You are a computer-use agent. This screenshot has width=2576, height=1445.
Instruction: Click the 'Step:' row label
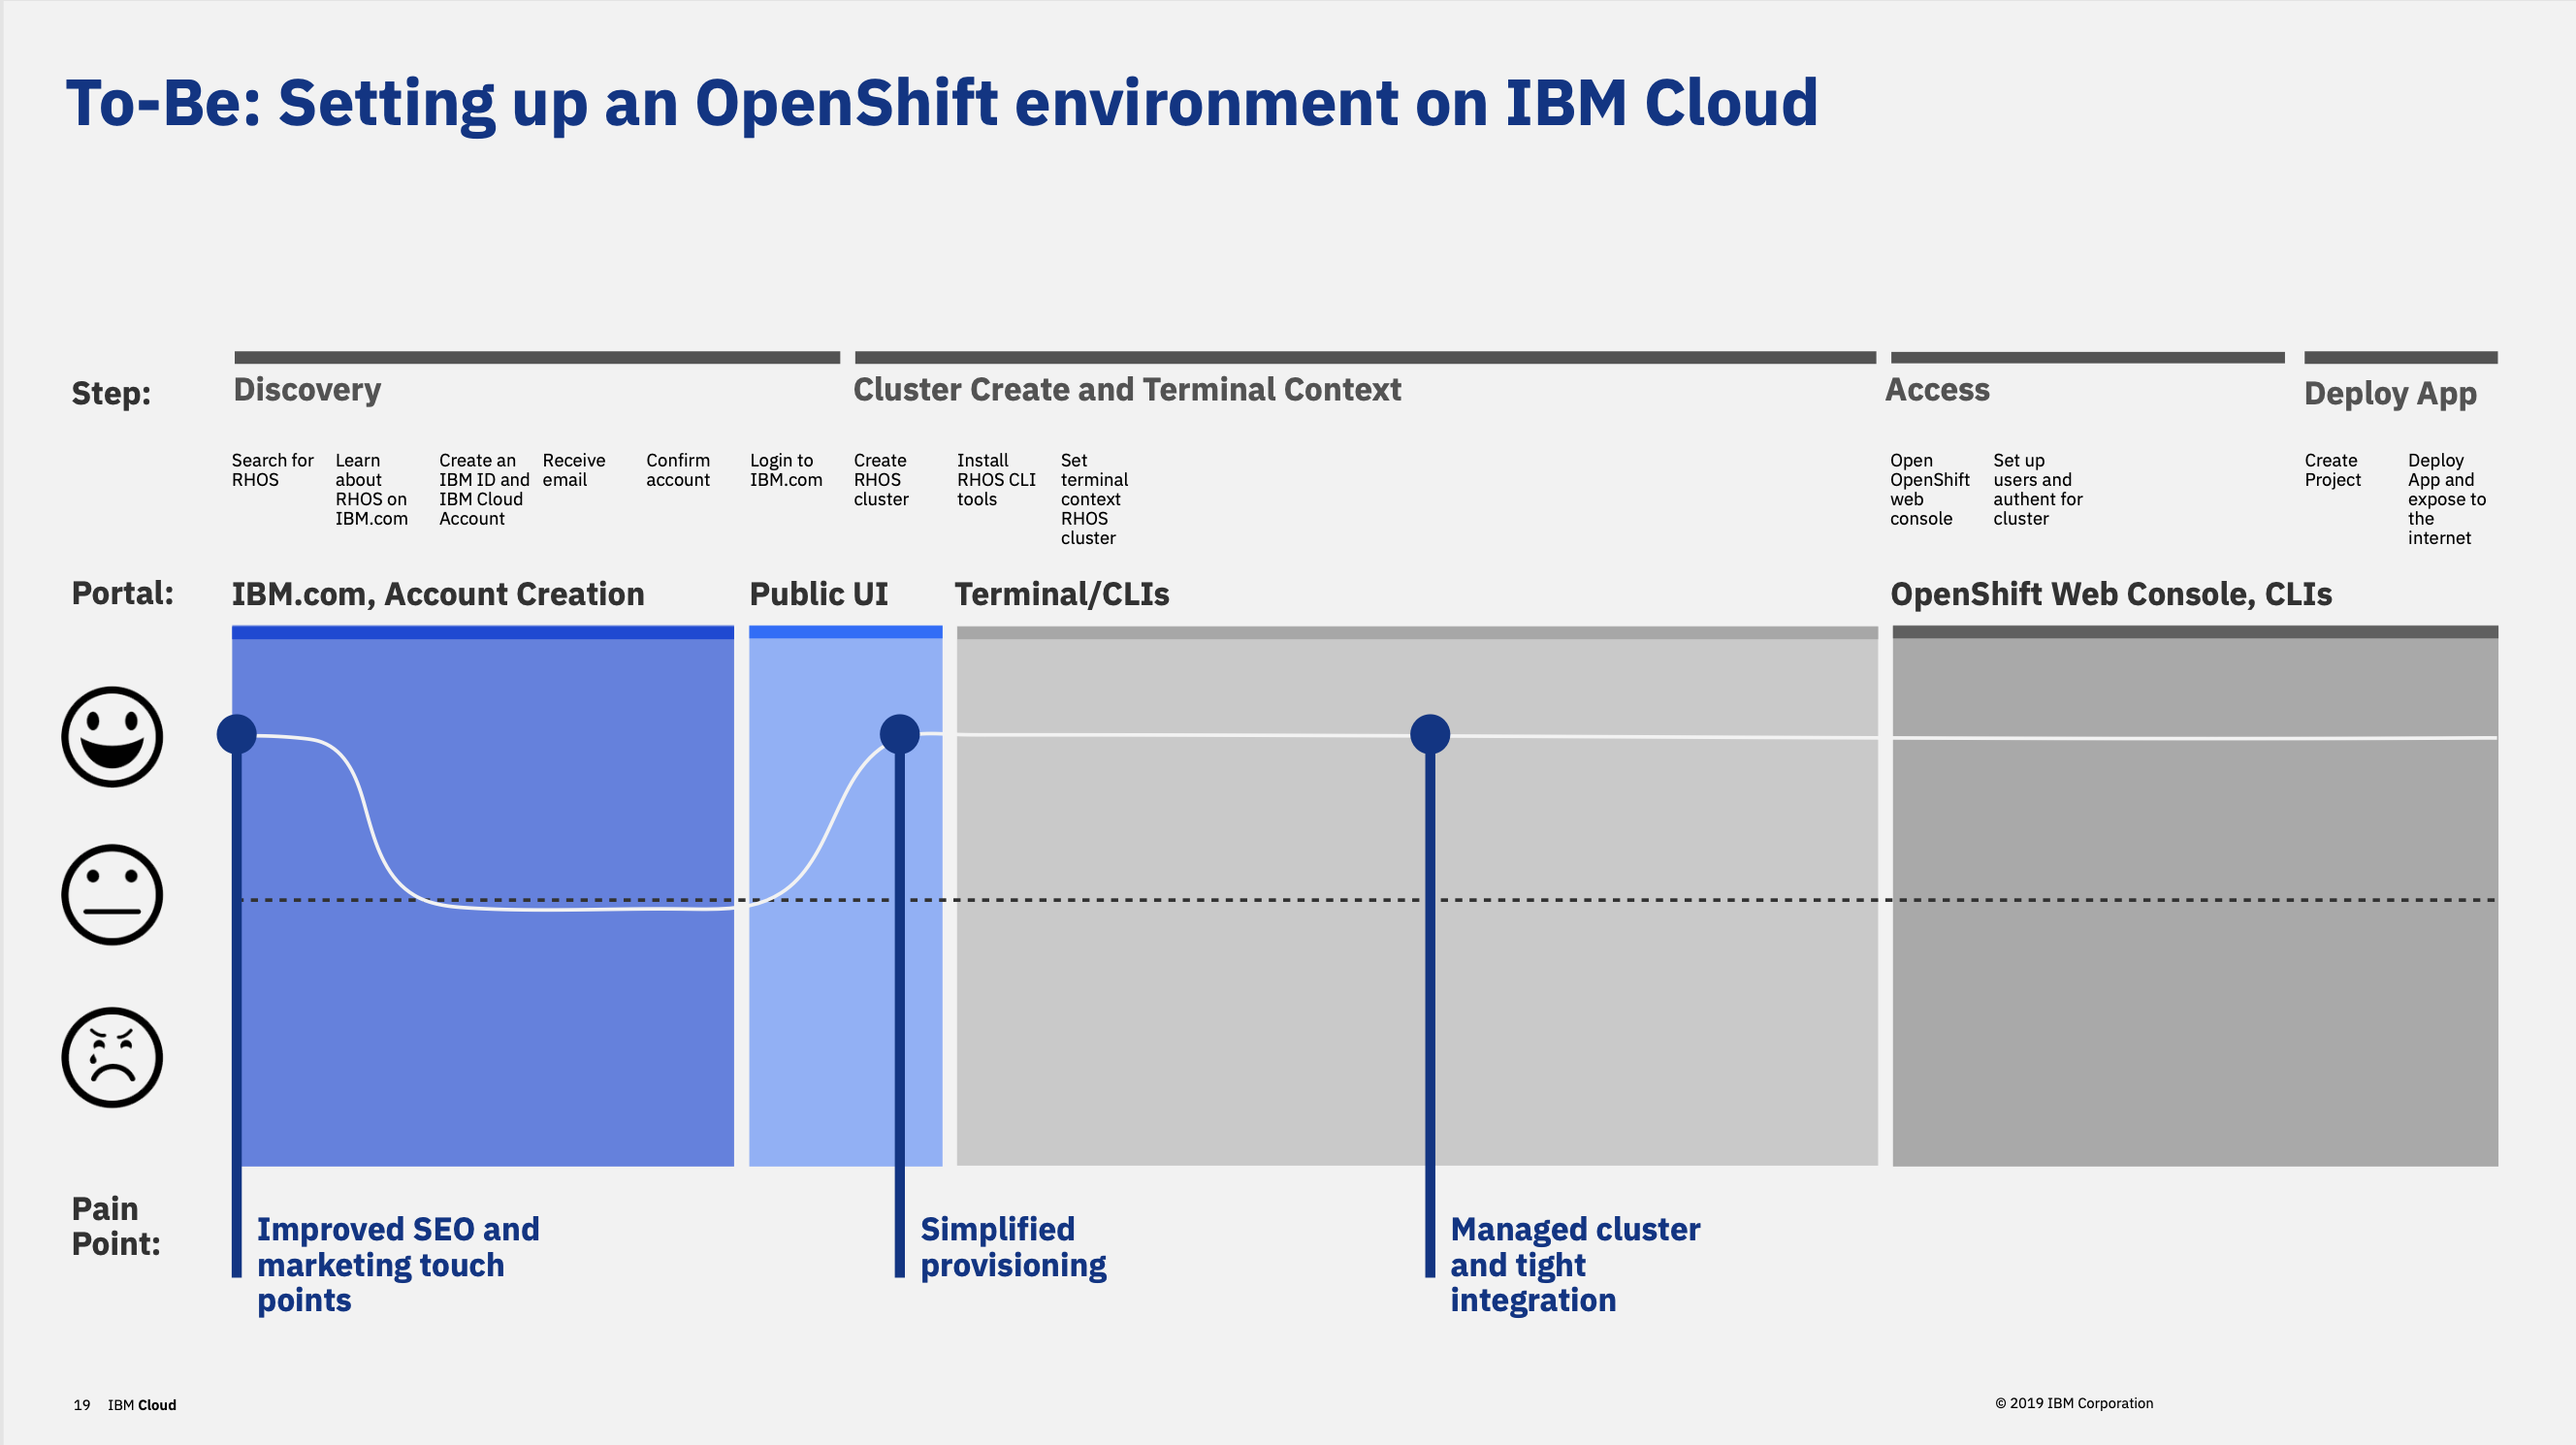click(111, 394)
